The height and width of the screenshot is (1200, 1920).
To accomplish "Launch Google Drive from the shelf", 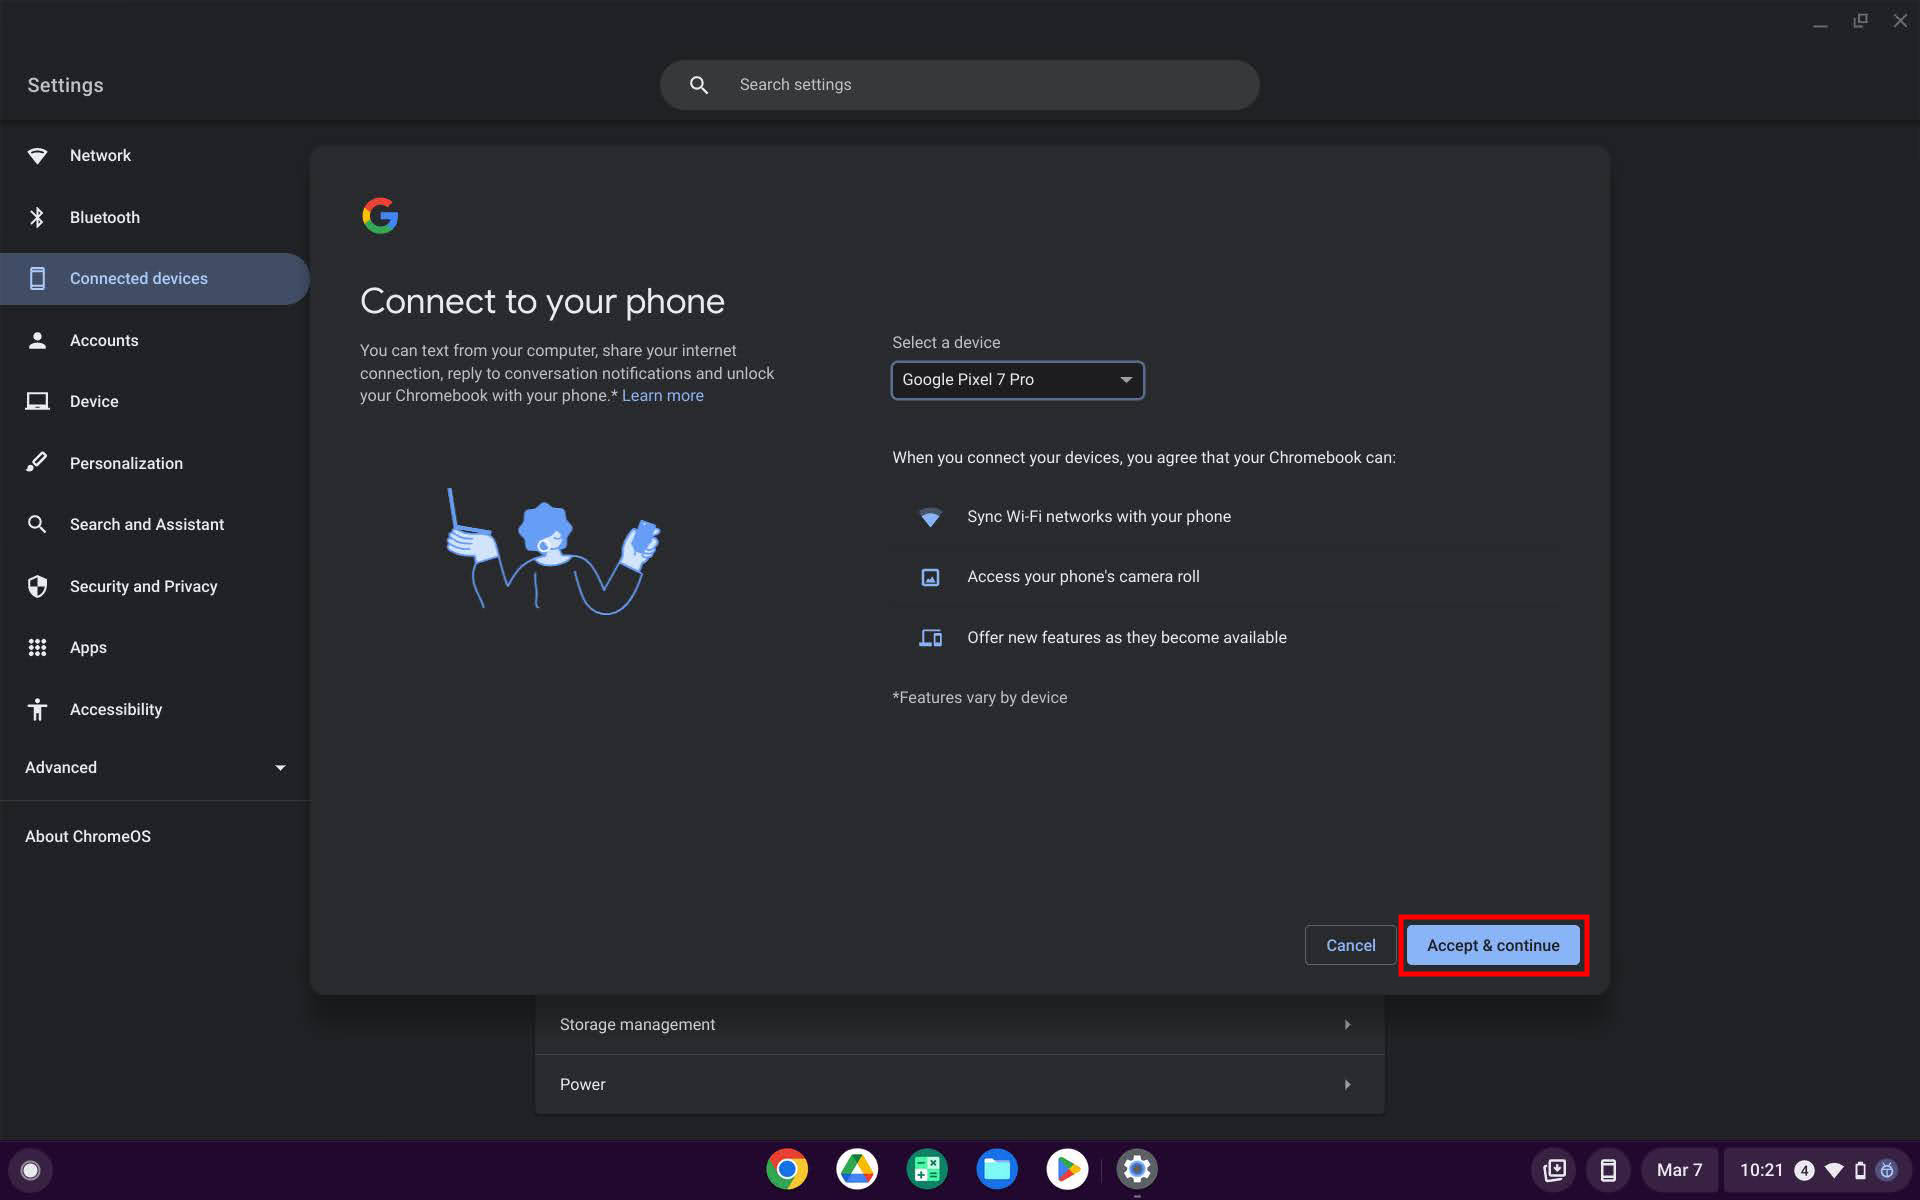I will pos(857,1169).
